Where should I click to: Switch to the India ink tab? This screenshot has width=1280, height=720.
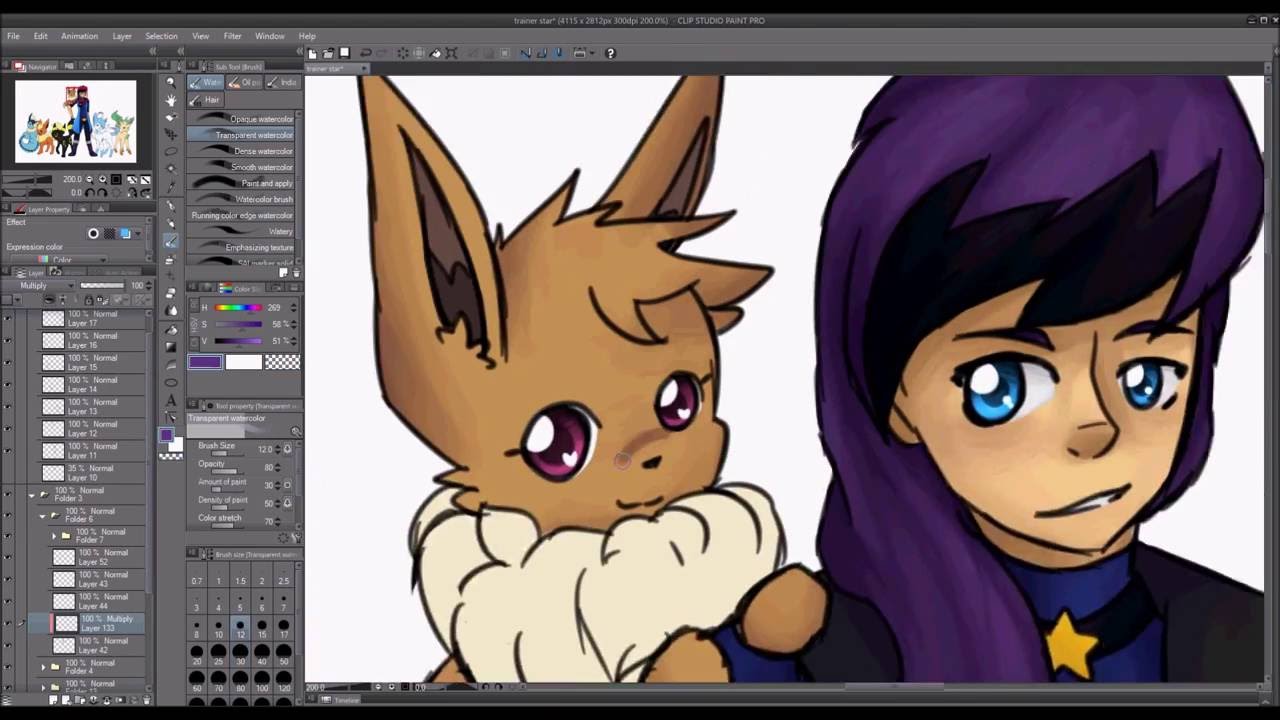click(282, 83)
